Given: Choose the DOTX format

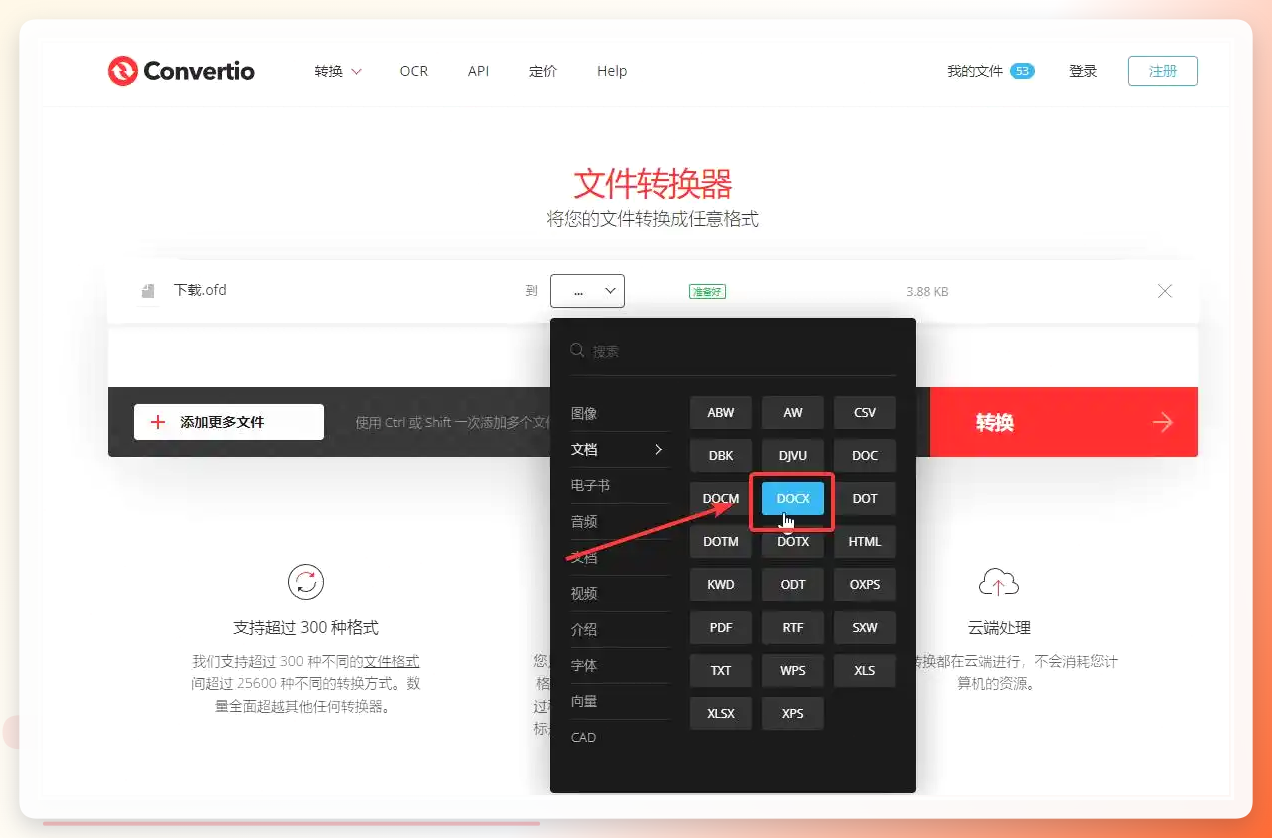Looking at the screenshot, I should click(x=793, y=541).
